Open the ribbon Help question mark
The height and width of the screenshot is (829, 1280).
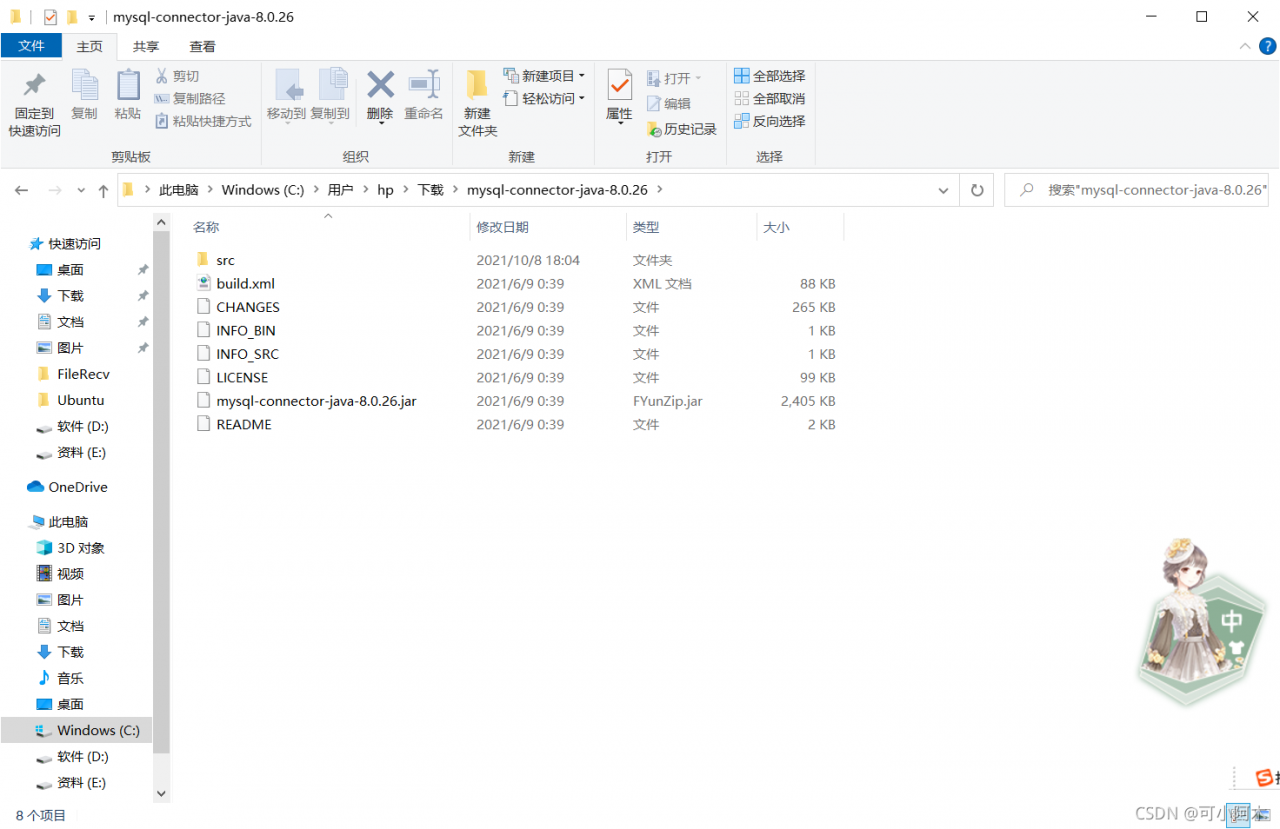1267,46
